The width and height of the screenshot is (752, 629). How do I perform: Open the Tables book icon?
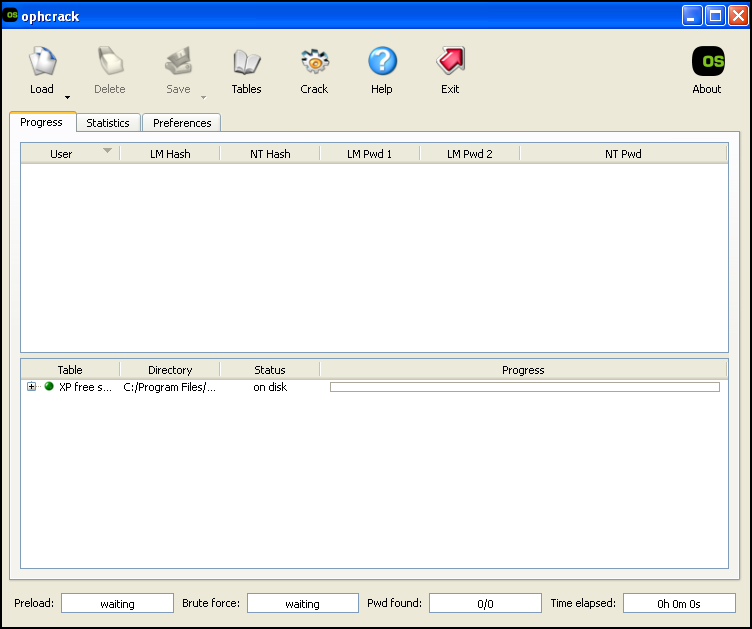pos(247,61)
